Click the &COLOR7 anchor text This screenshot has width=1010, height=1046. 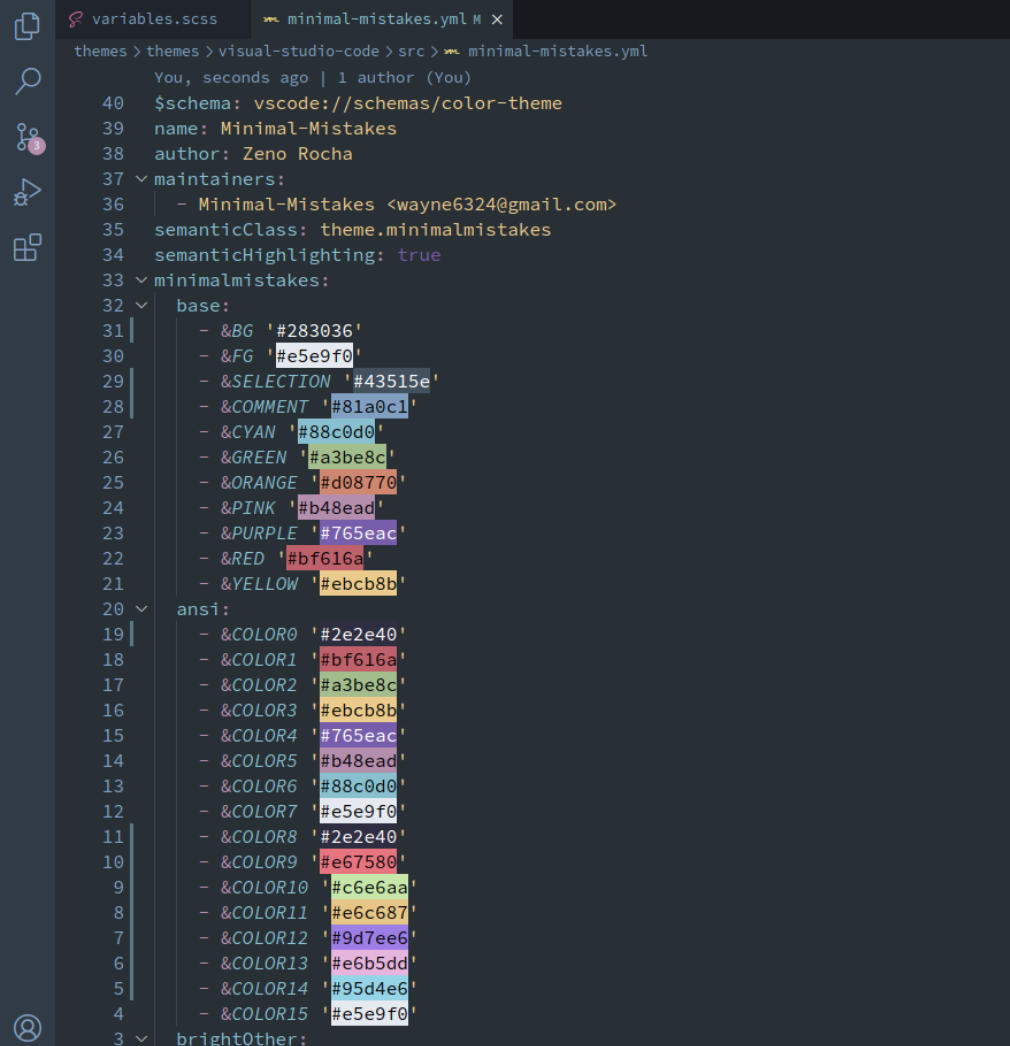[x=259, y=812]
